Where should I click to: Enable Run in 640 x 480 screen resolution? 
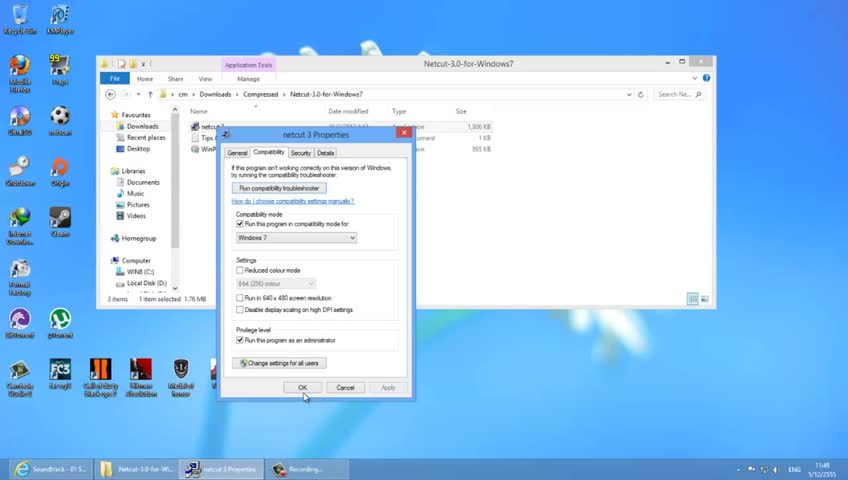pyautogui.click(x=240, y=298)
